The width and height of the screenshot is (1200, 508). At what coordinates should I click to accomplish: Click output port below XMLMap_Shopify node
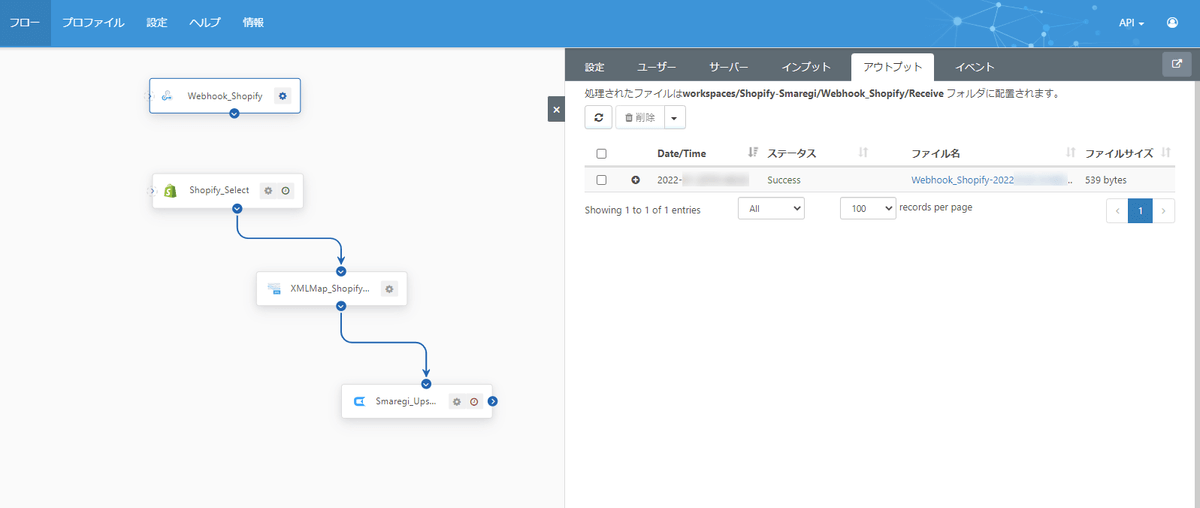click(341, 306)
